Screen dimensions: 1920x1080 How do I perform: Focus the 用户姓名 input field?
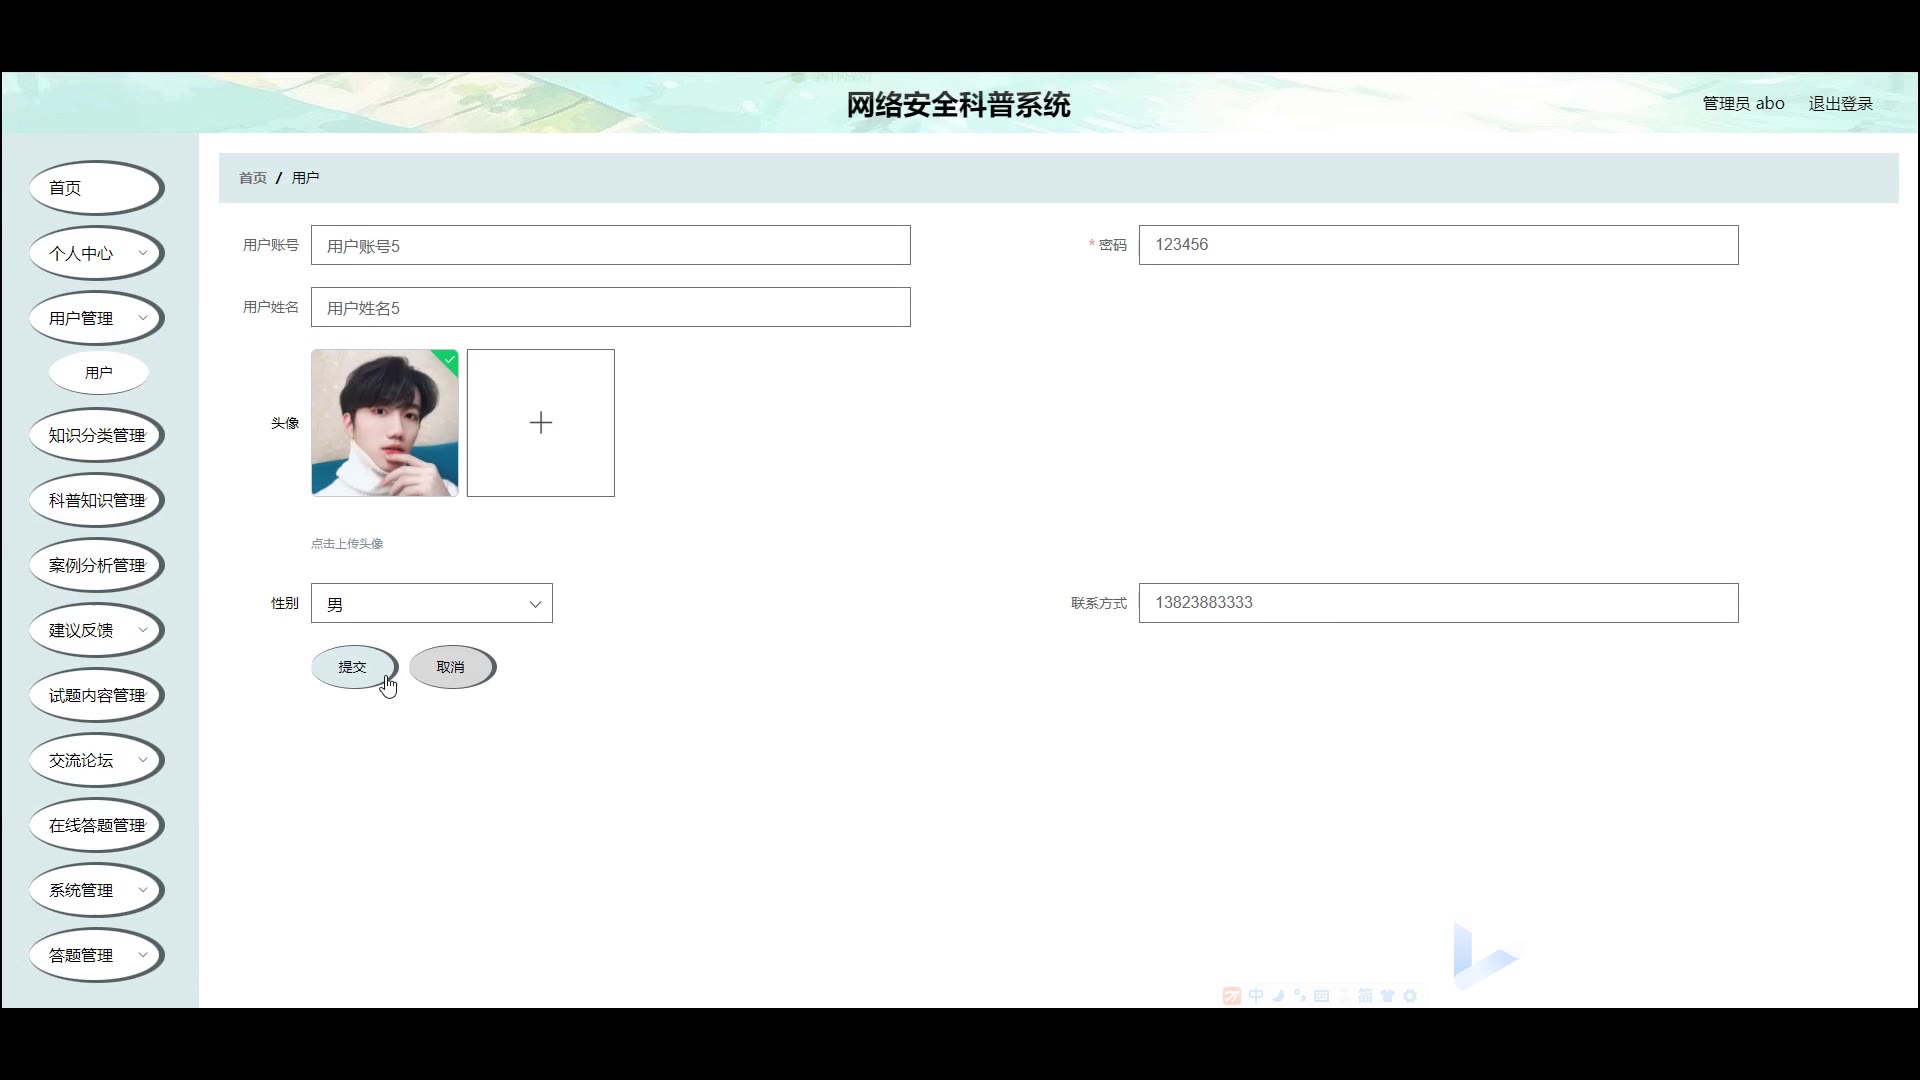(610, 307)
